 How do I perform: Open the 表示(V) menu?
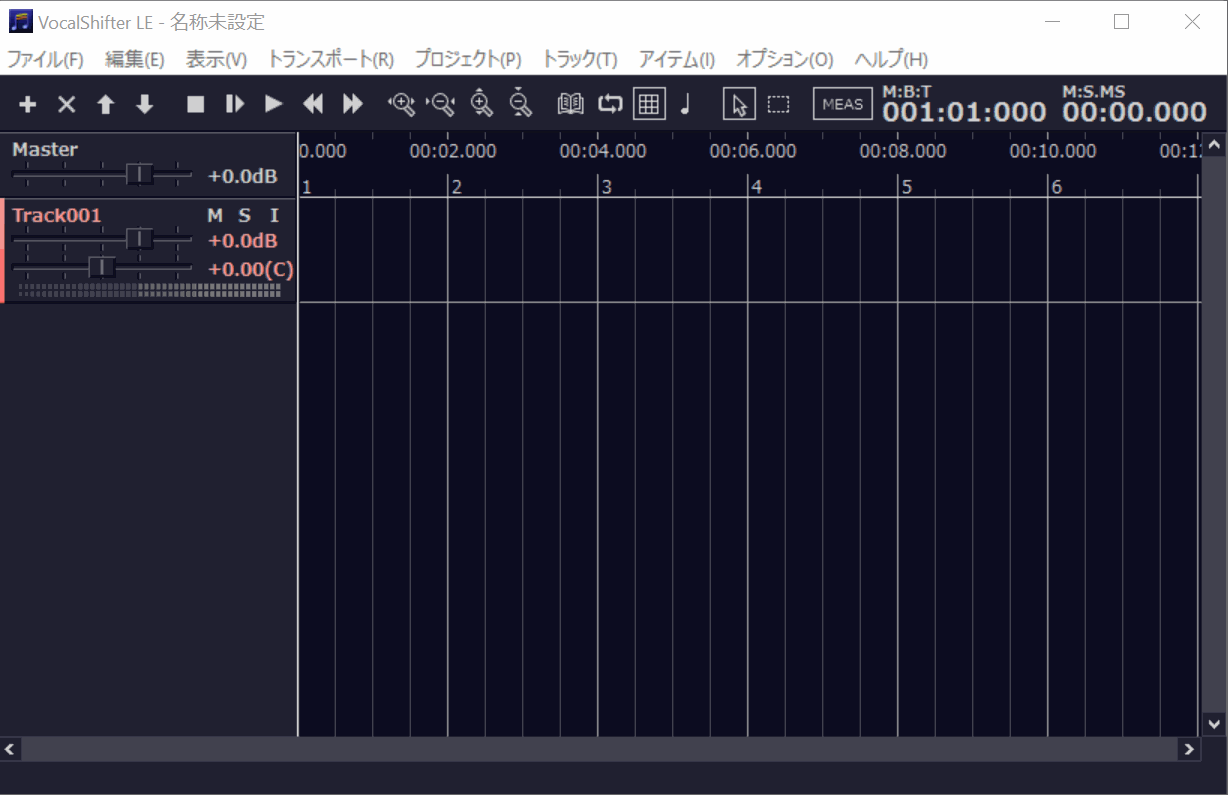[x=216, y=60]
